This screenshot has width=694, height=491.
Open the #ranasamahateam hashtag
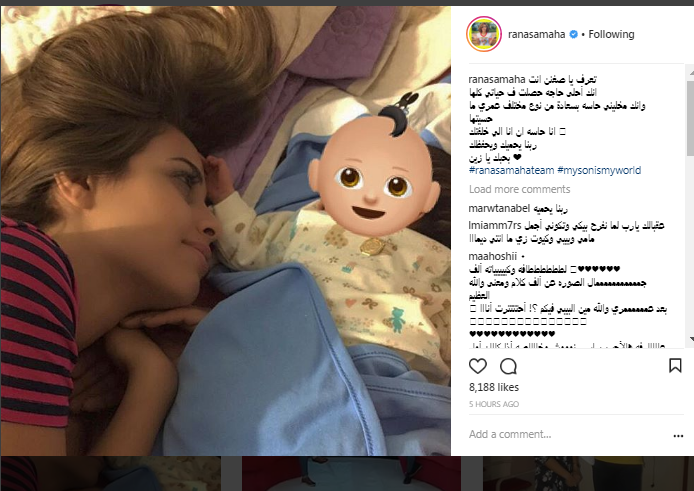pyautogui.click(x=511, y=170)
